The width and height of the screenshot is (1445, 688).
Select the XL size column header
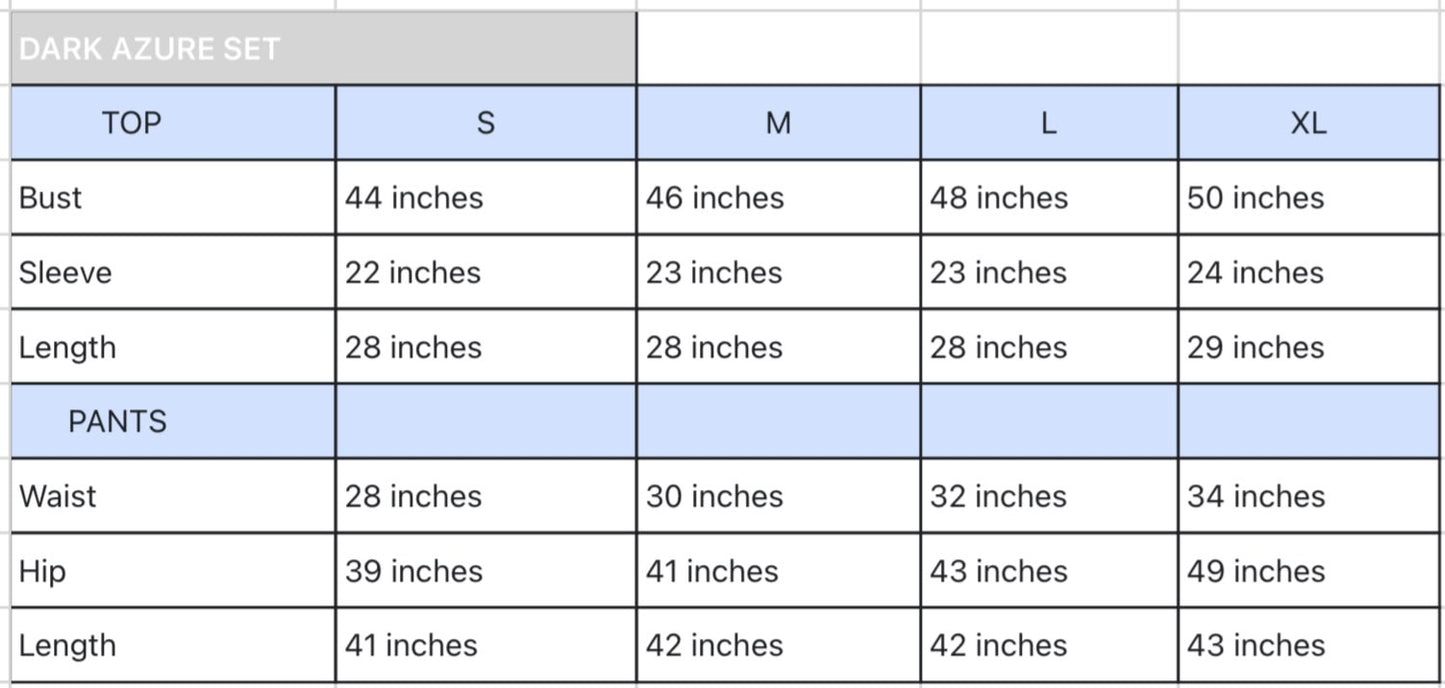pyautogui.click(x=1309, y=123)
